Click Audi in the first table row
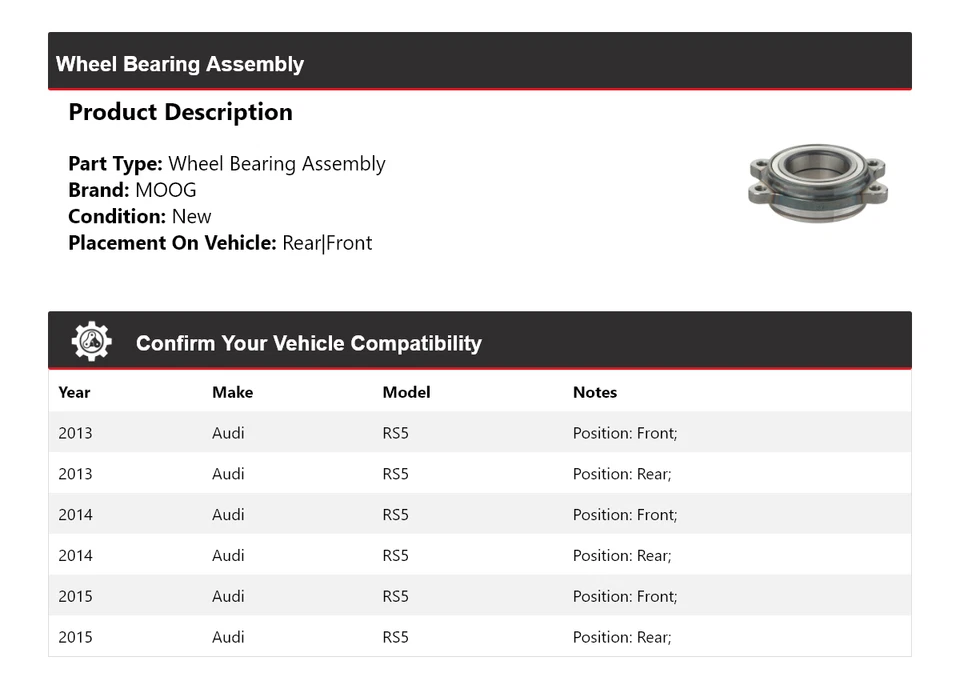Screen dimensions: 960x689 pos(228,433)
